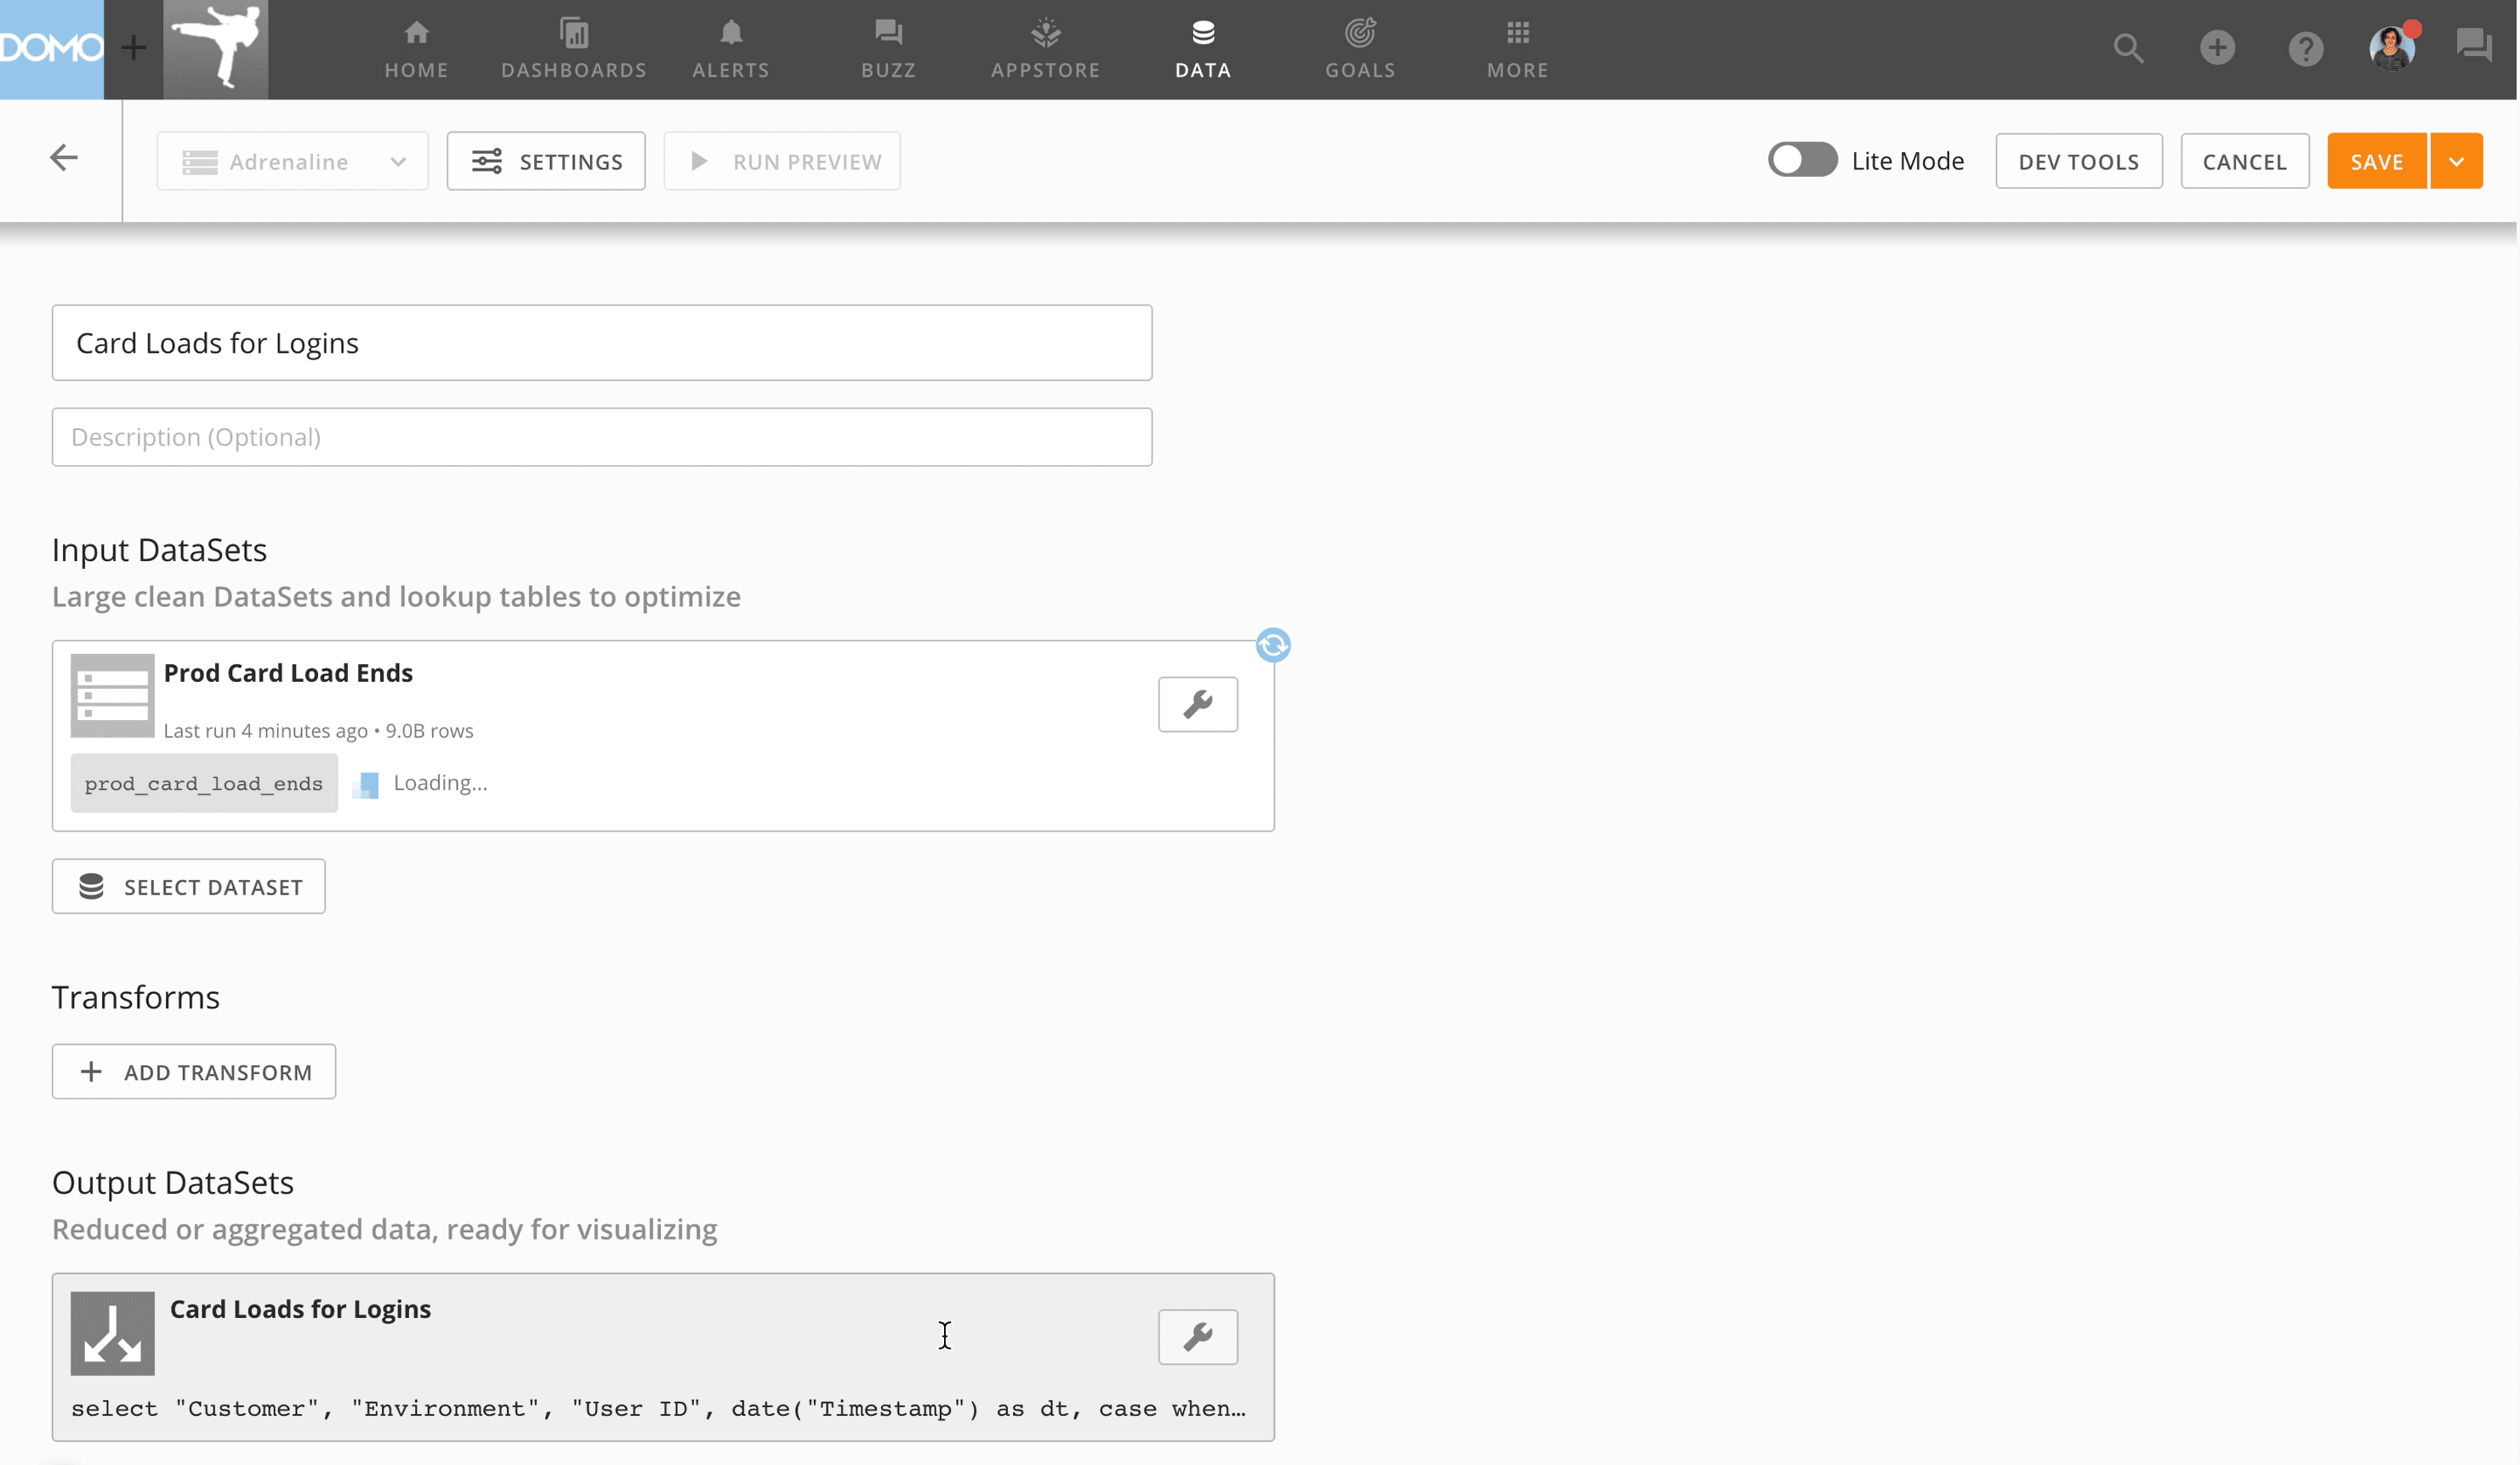Open the Buzz chat panel icon
Image resolution: width=2520 pixels, height=1465 pixels.
coord(2473,46)
